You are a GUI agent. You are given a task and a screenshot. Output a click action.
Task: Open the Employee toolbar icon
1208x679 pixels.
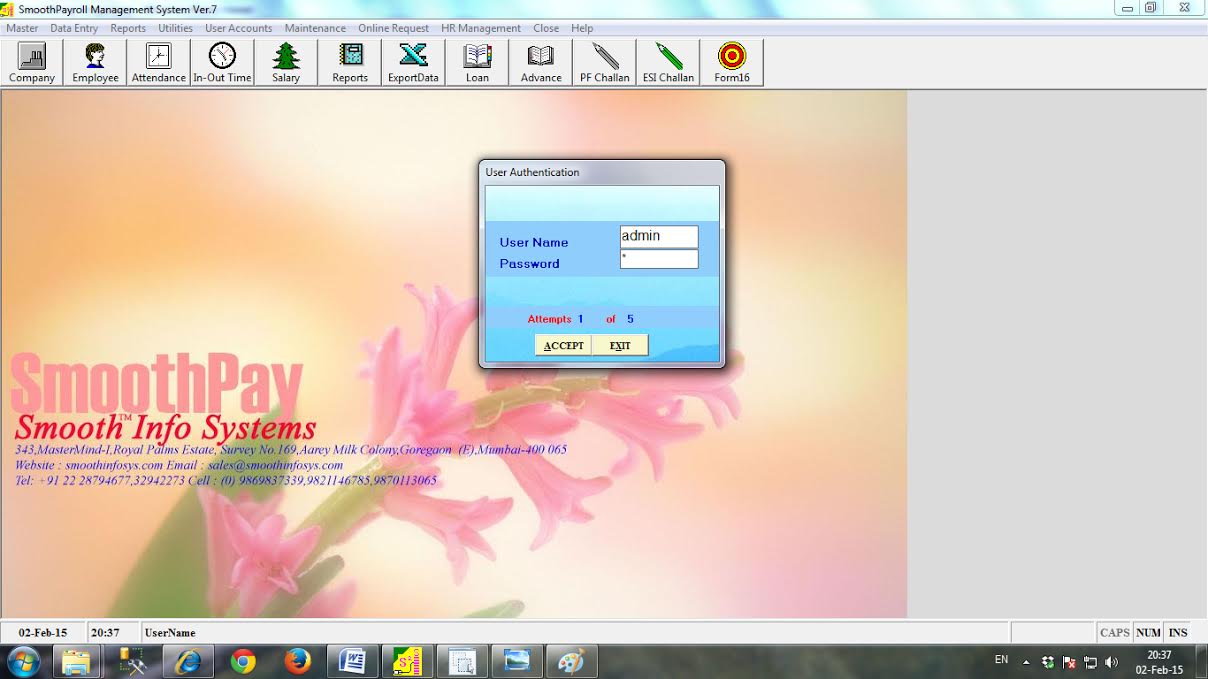[95, 62]
